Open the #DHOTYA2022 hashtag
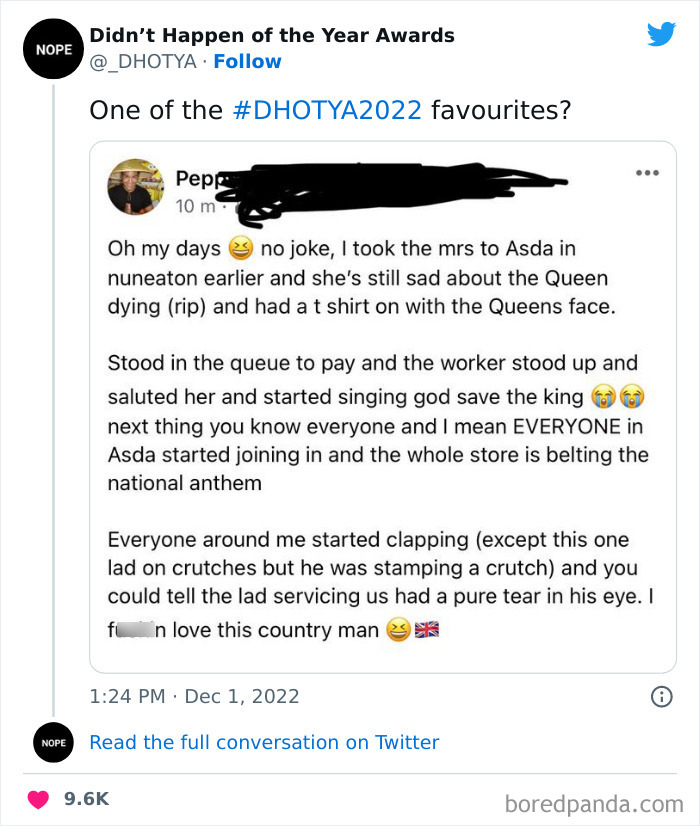The width and height of the screenshot is (700, 826). [x=327, y=109]
